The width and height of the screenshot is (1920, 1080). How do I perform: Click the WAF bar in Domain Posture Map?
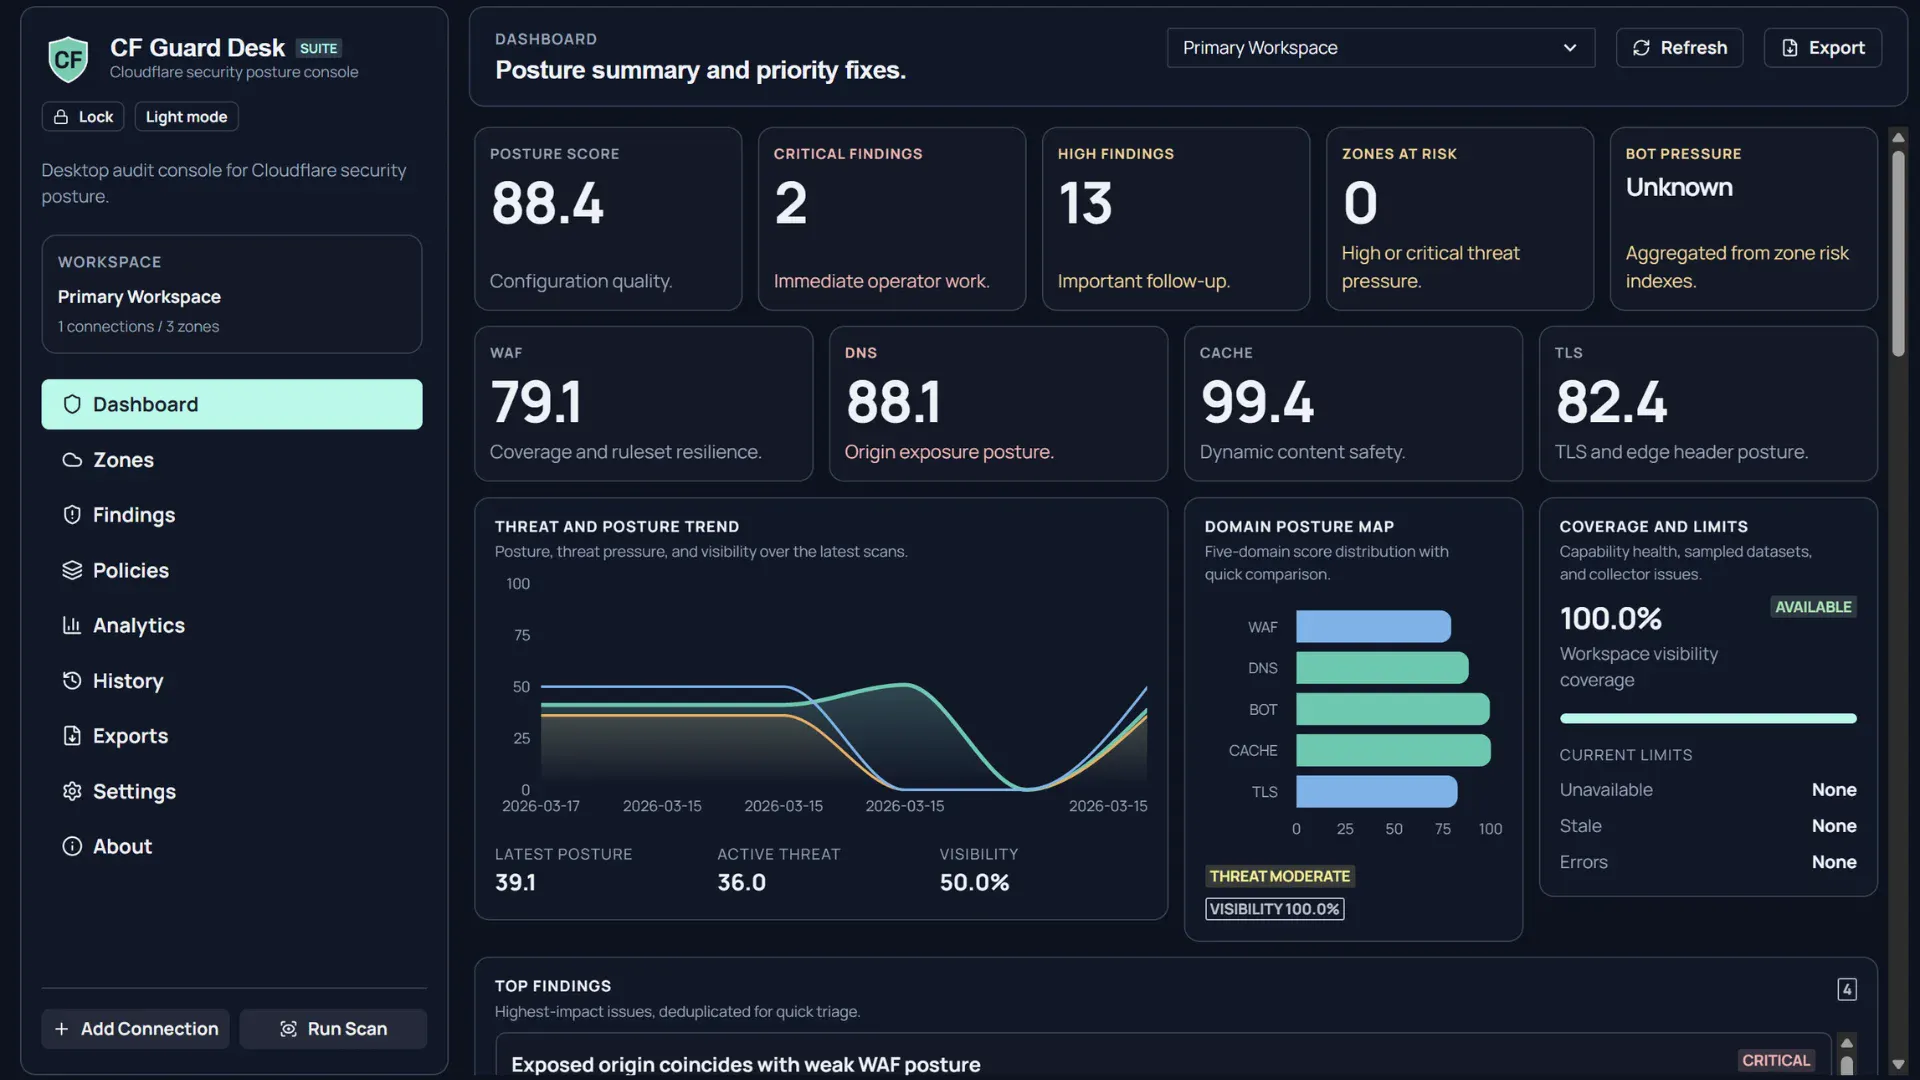1373,627
